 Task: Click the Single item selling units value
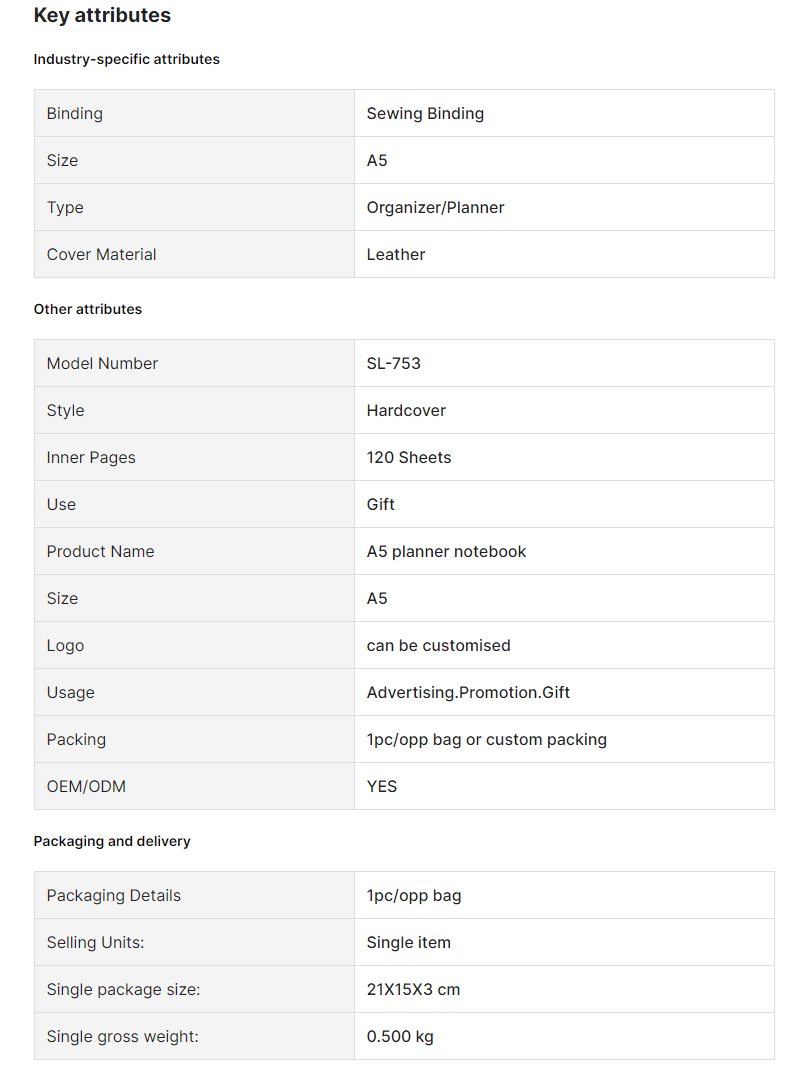(x=409, y=942)
